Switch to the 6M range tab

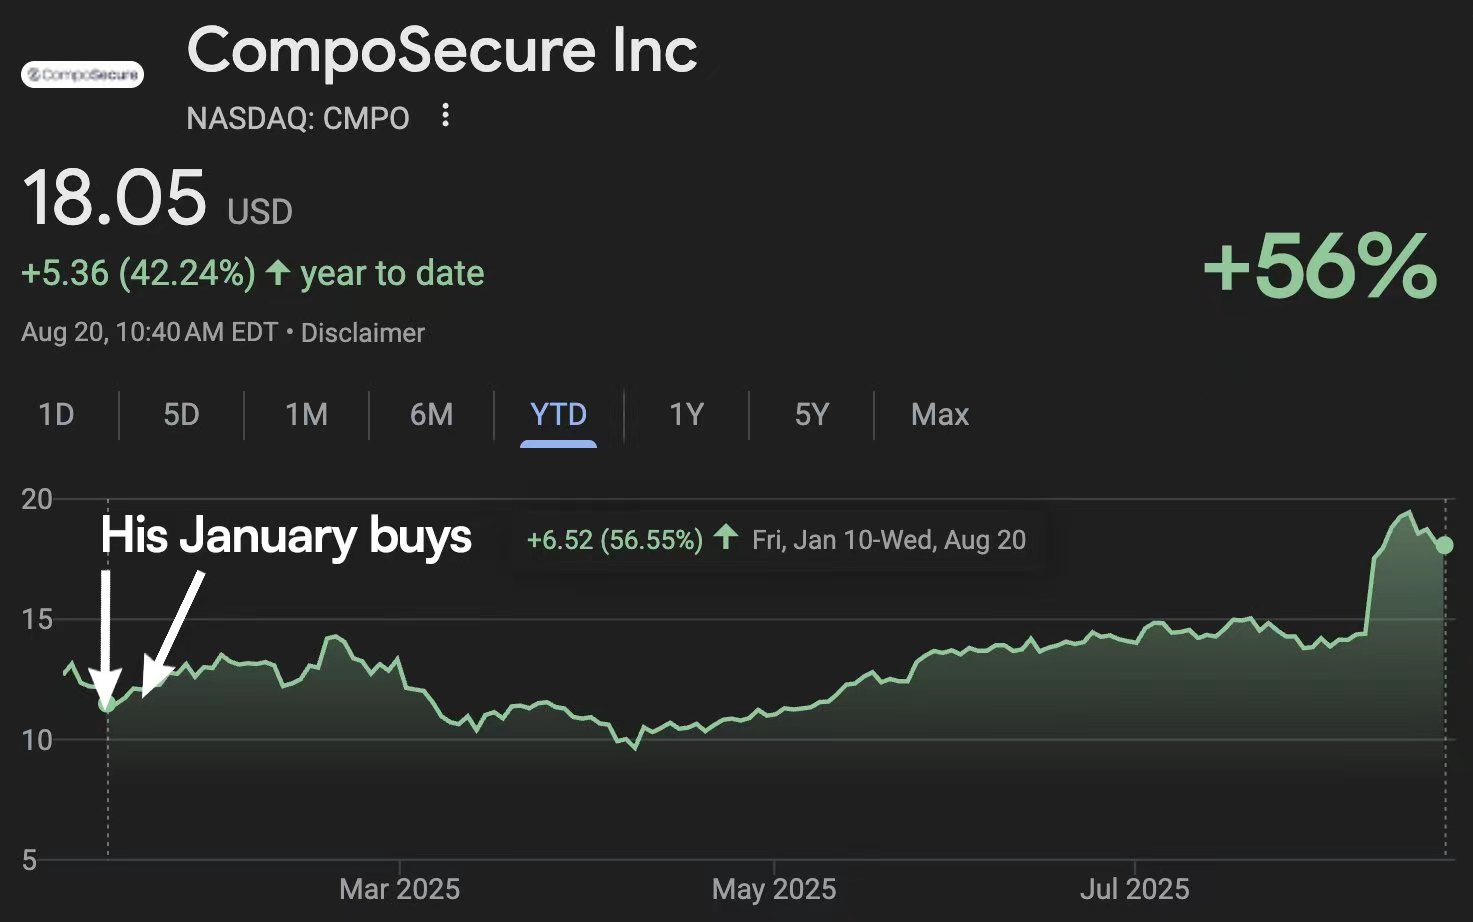[431, 414]
